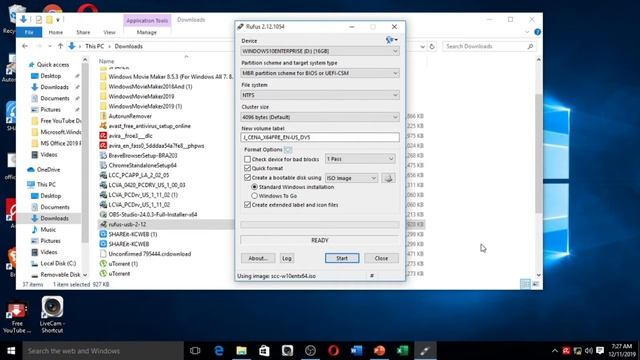This screenshot has width=640, height=360.
Task: Open Task View on taskbar
Action: [195, 351]
